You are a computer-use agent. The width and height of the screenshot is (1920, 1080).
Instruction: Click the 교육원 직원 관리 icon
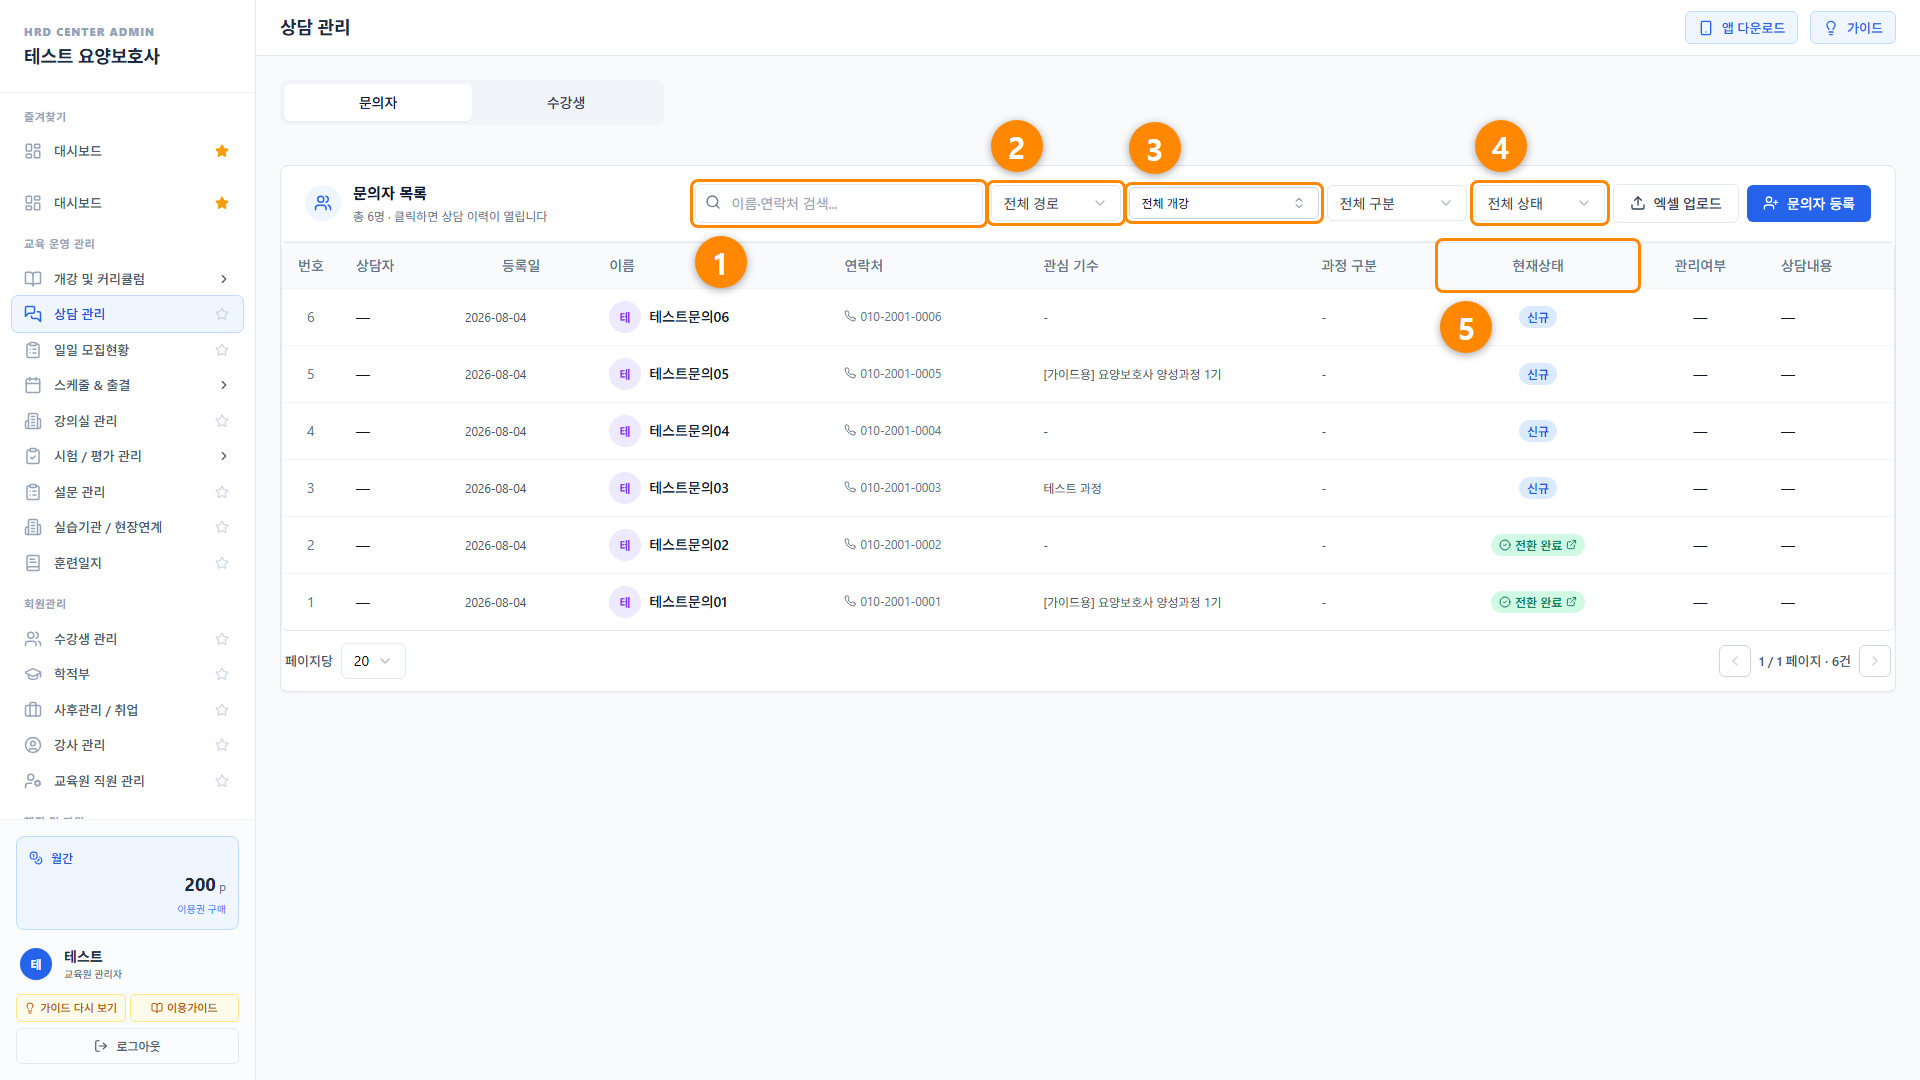33,781
